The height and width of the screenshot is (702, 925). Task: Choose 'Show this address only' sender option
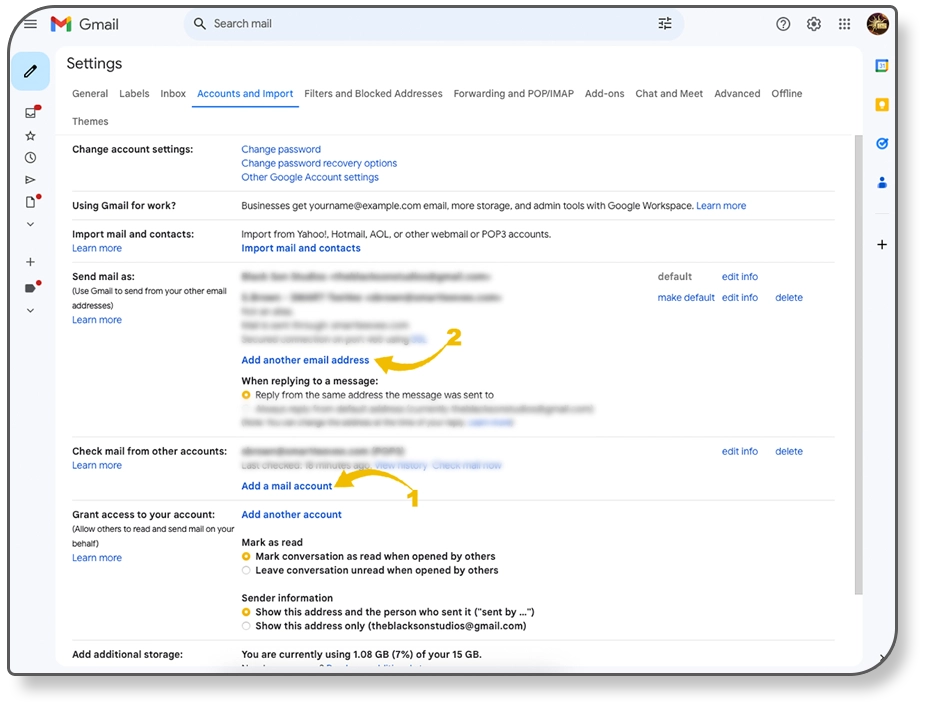click(247, 626)
